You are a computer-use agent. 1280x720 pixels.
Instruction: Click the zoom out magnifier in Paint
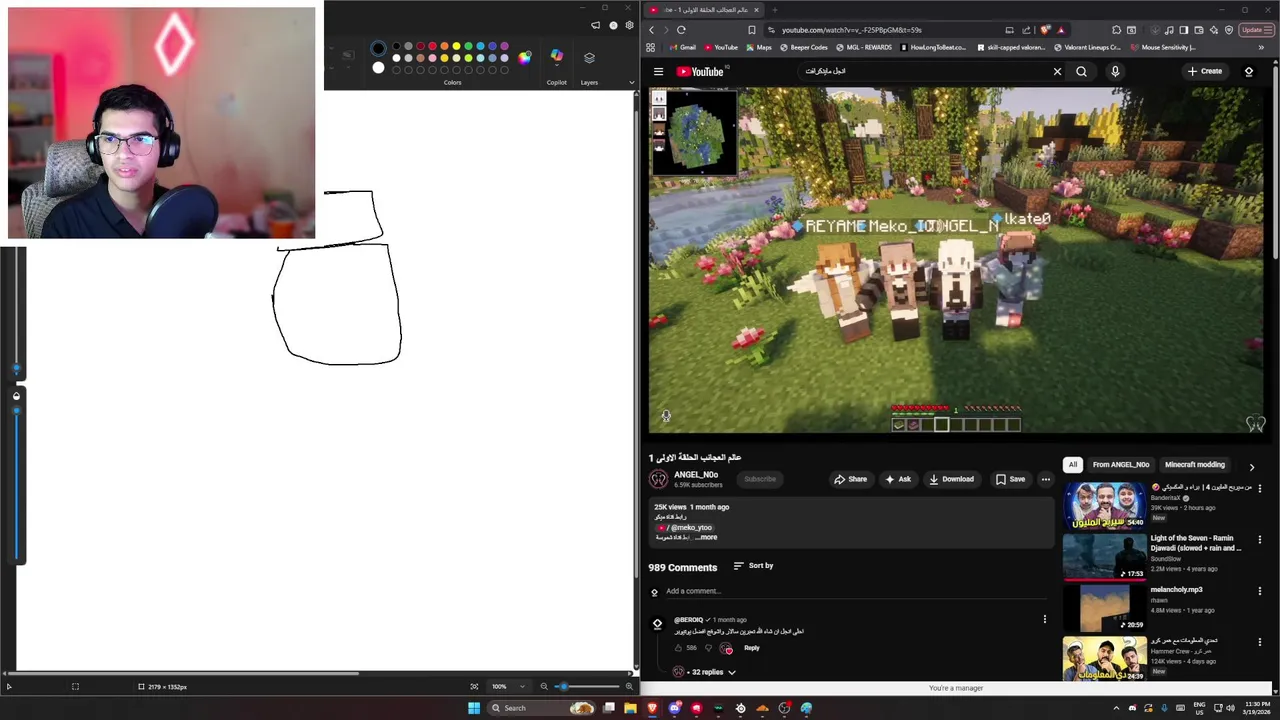click(x=544, y=686)
